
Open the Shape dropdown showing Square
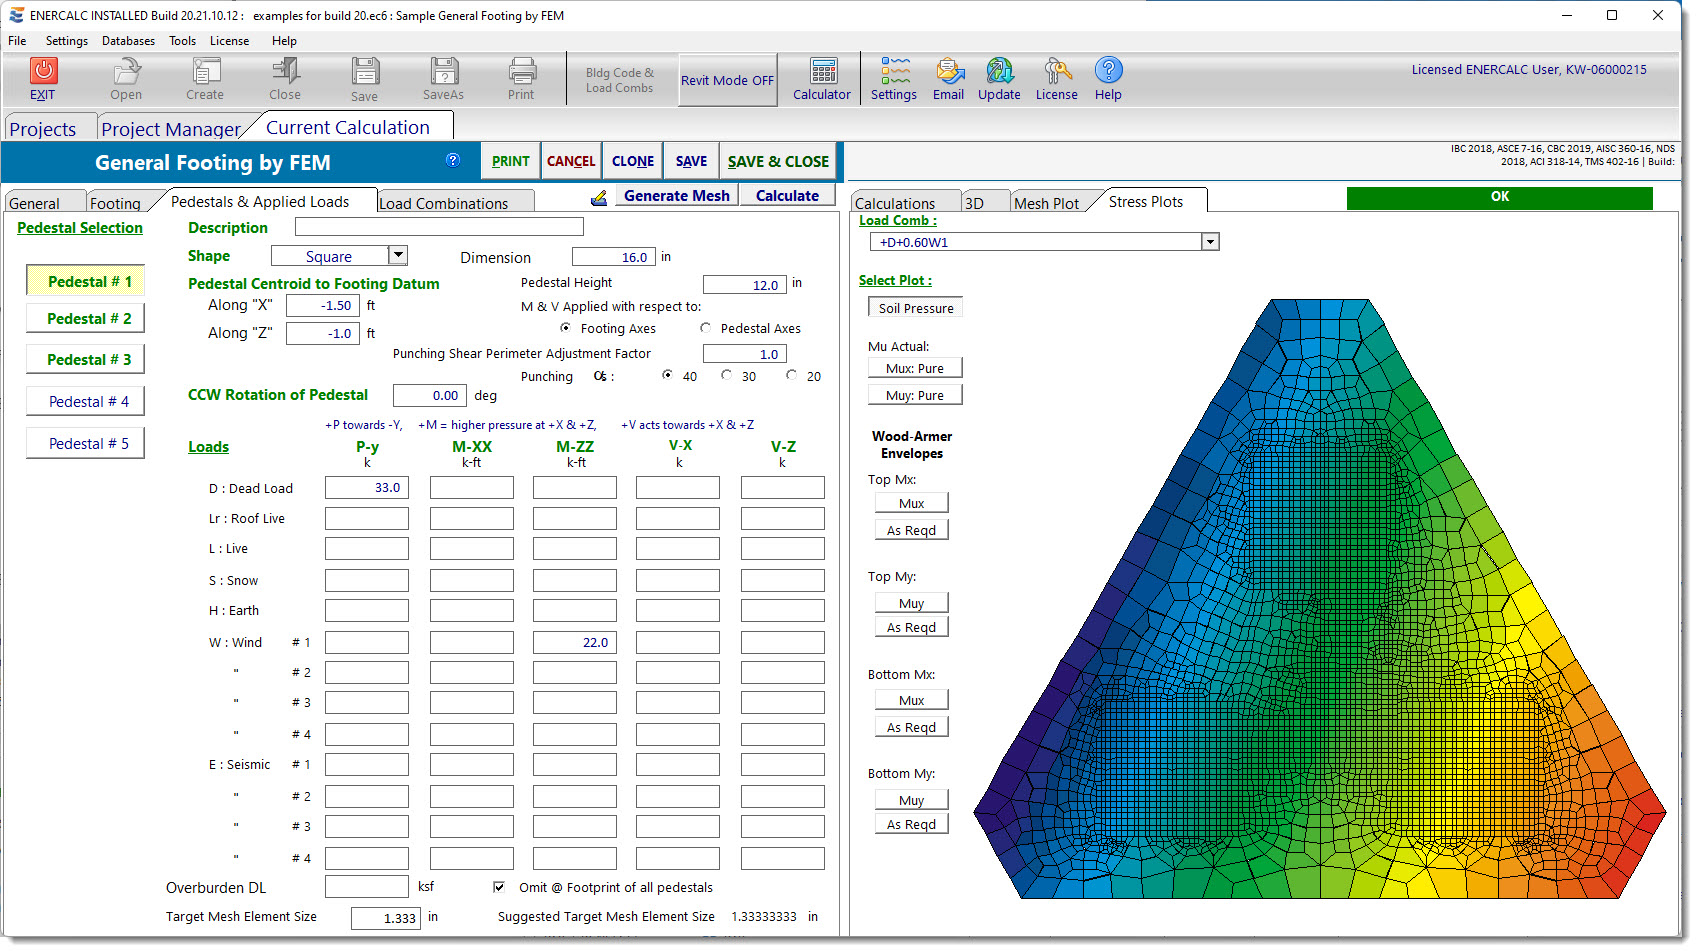point(398,255)
